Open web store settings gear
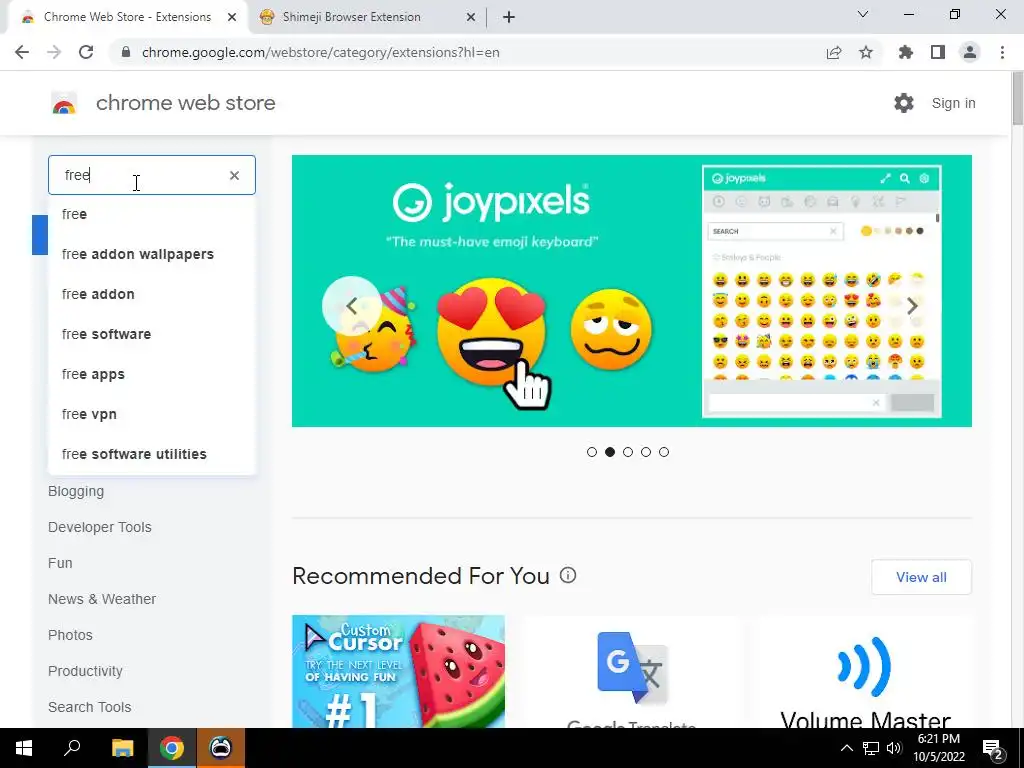 [904, 103]
